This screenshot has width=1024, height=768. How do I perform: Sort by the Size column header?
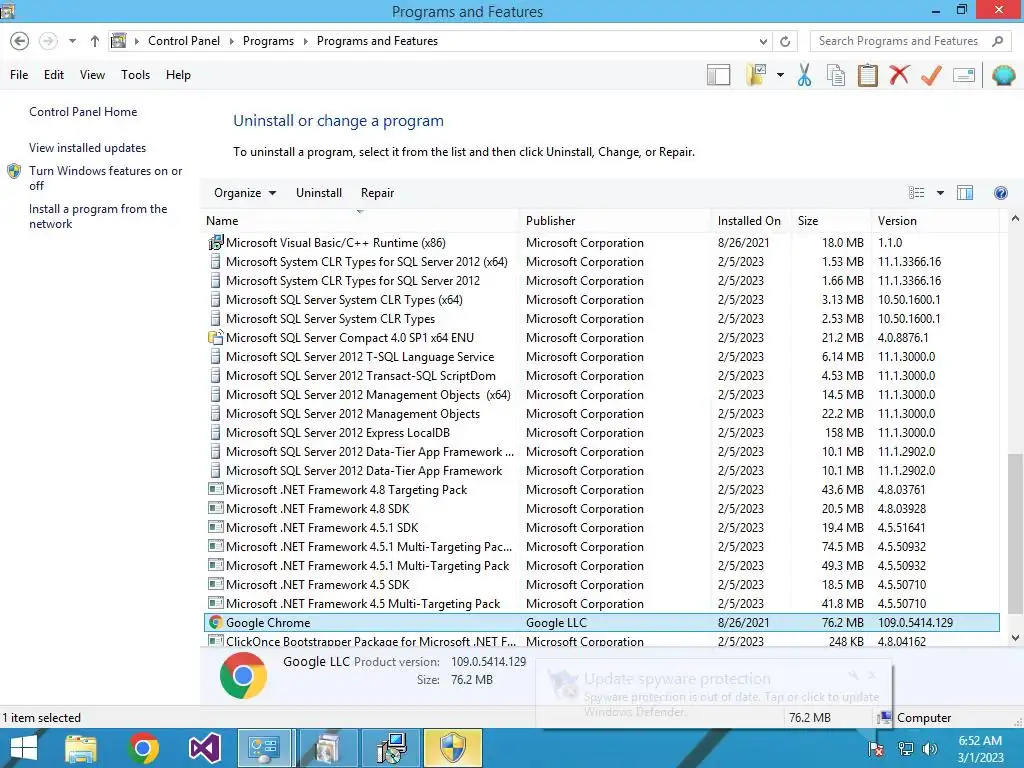click(x=831, y=221)
